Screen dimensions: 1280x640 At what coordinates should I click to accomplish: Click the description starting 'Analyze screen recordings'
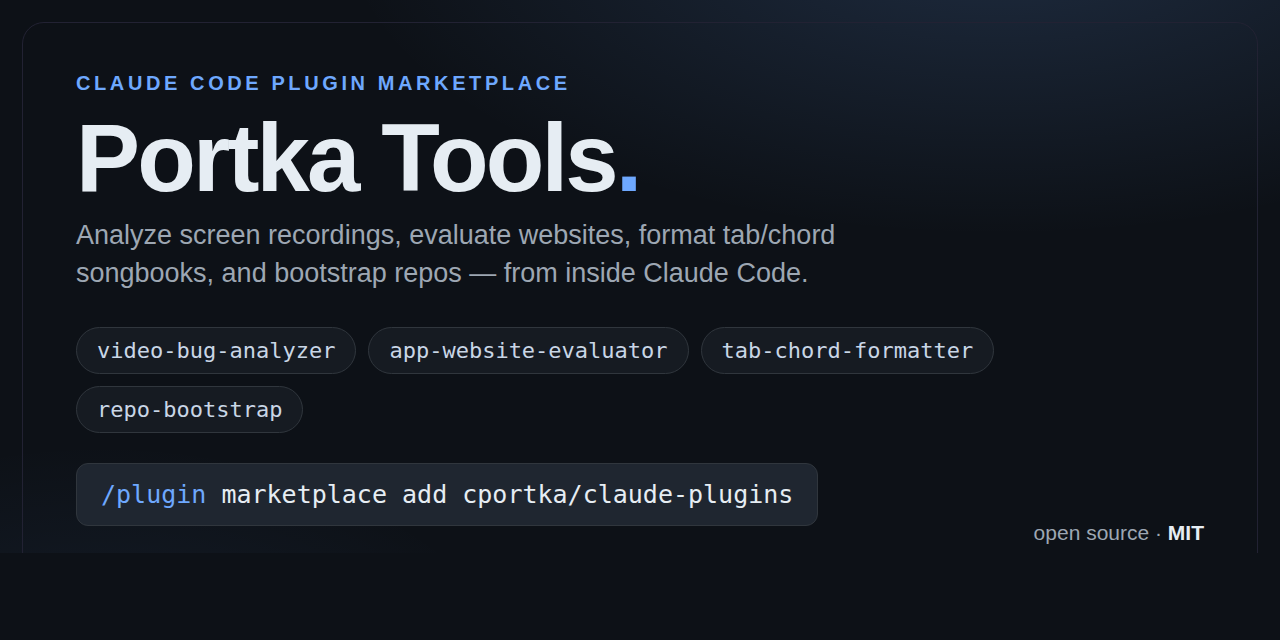coord(455,254)
